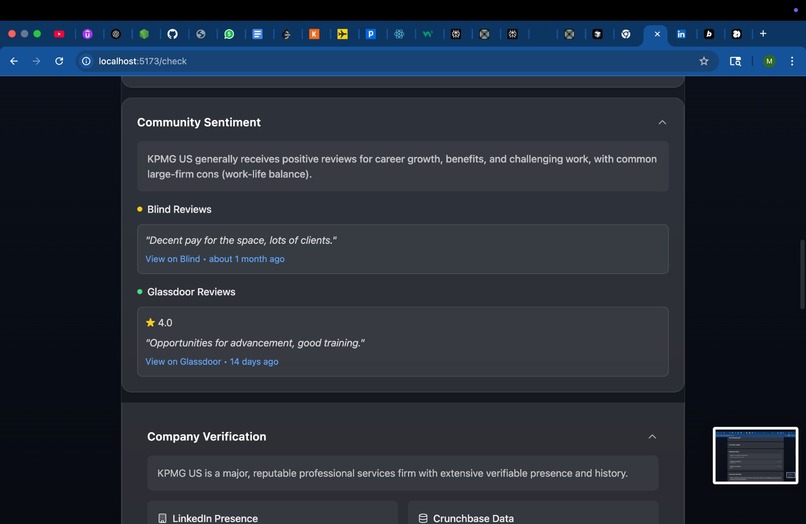Screen dimensions: 806x524
Task: Open the View on Glassdoor link
Action: (183, 362)
